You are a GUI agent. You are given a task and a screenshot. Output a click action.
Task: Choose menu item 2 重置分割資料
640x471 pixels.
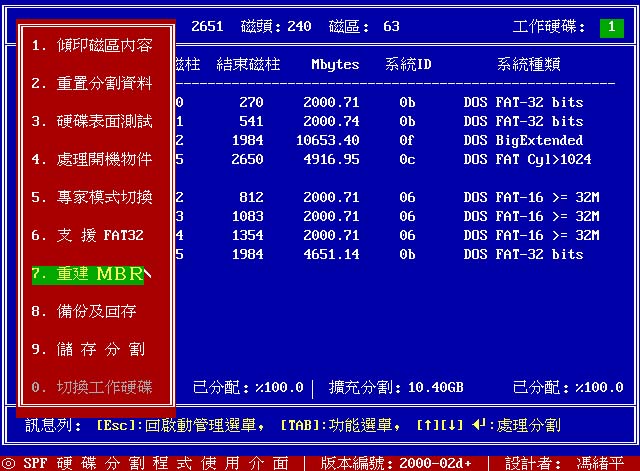92,83
